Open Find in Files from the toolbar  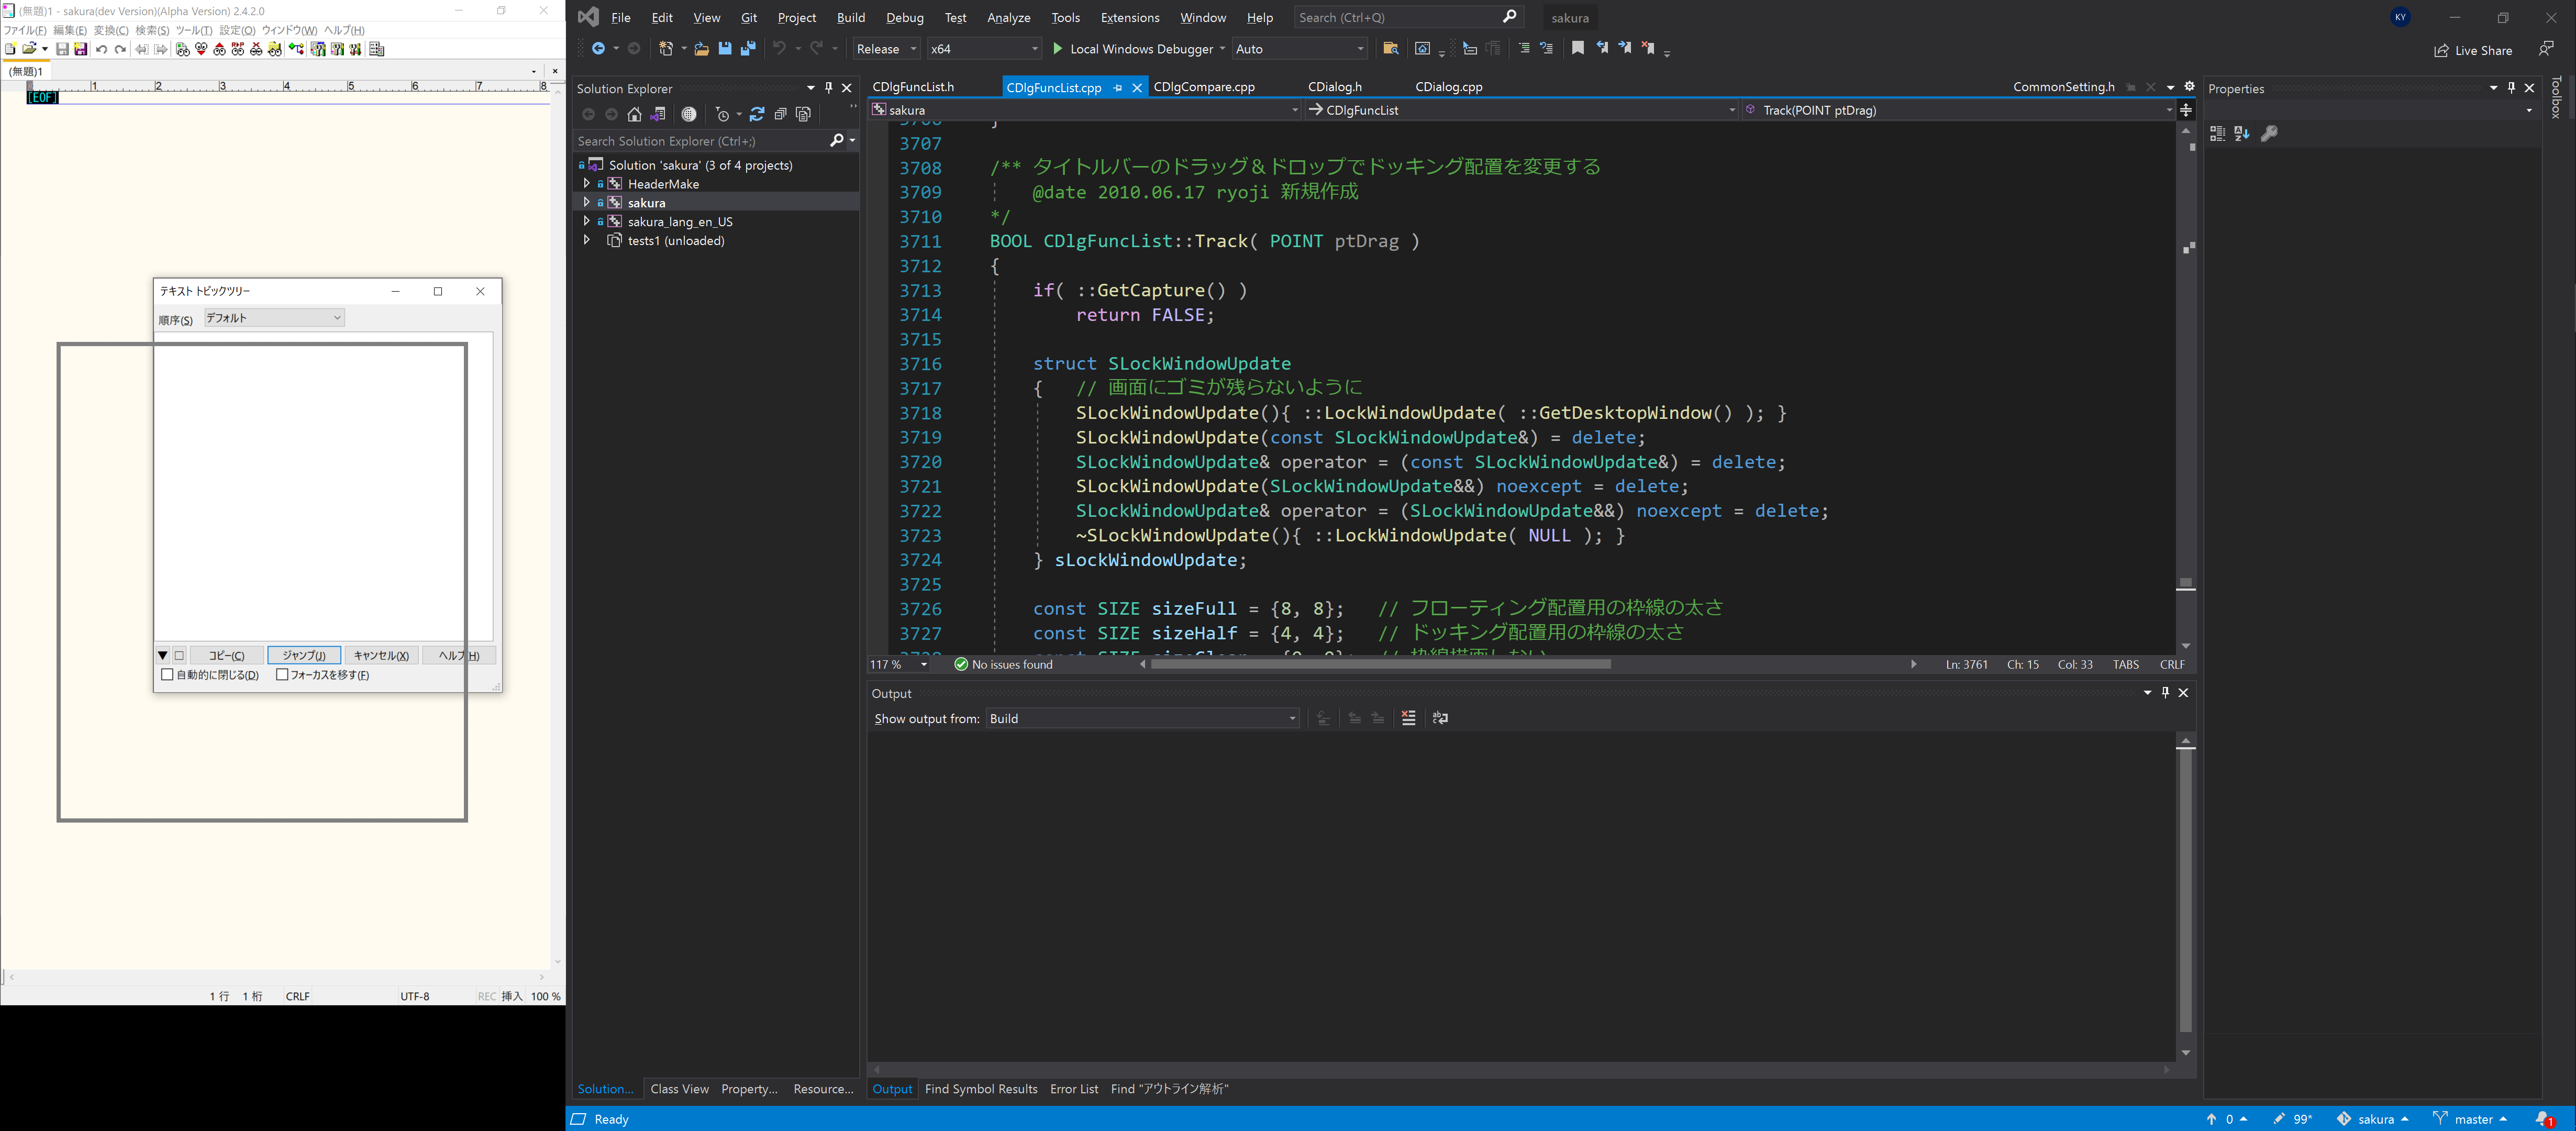tap(1392, 48)
